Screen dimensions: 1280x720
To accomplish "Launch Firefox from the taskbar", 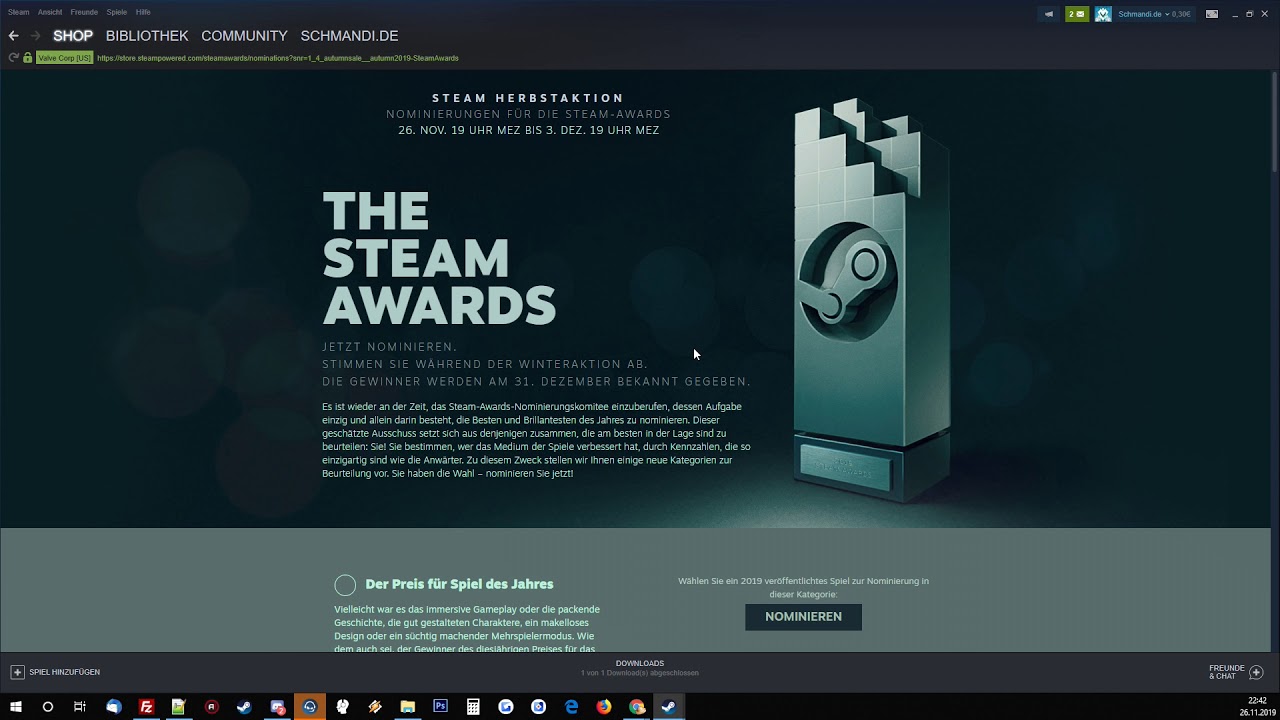I will click(604, 706).
